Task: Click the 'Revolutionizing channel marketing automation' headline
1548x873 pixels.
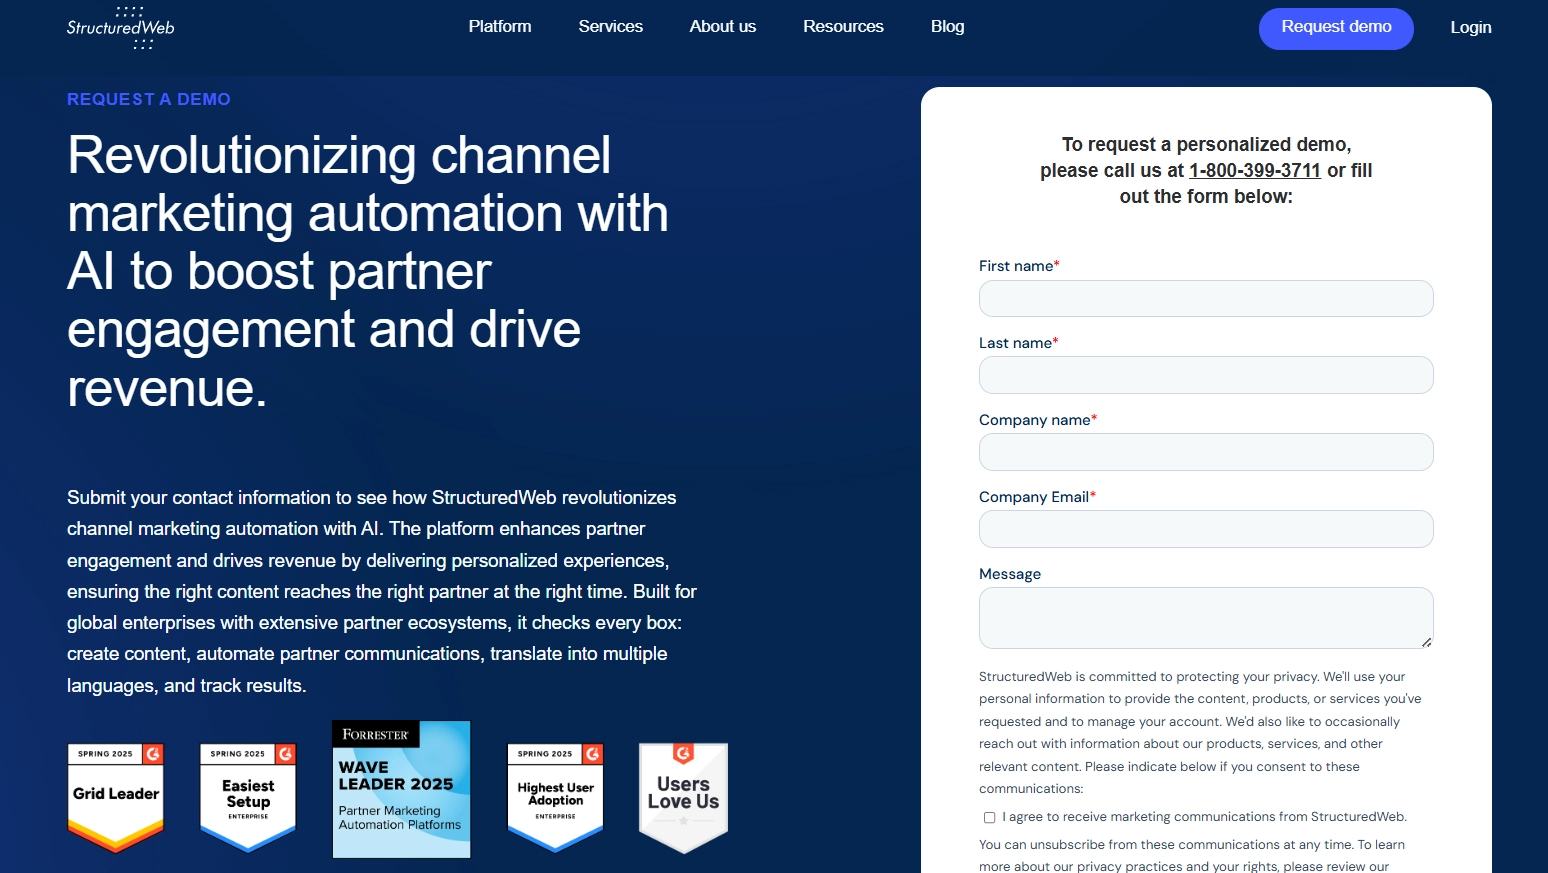Action: point(368,271)
